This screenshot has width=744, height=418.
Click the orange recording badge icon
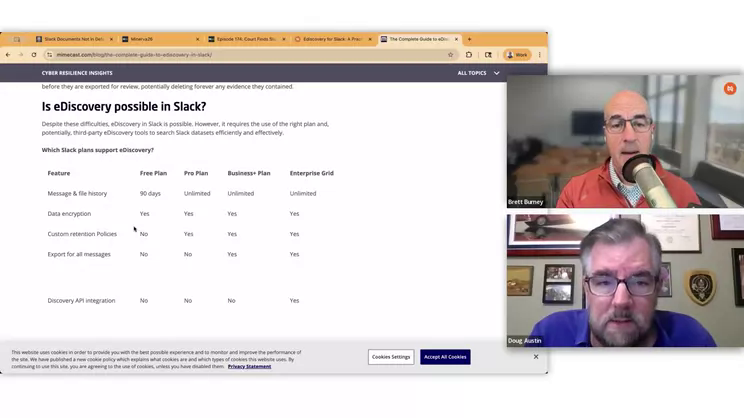pyautogui.click(x=730, y=89)
